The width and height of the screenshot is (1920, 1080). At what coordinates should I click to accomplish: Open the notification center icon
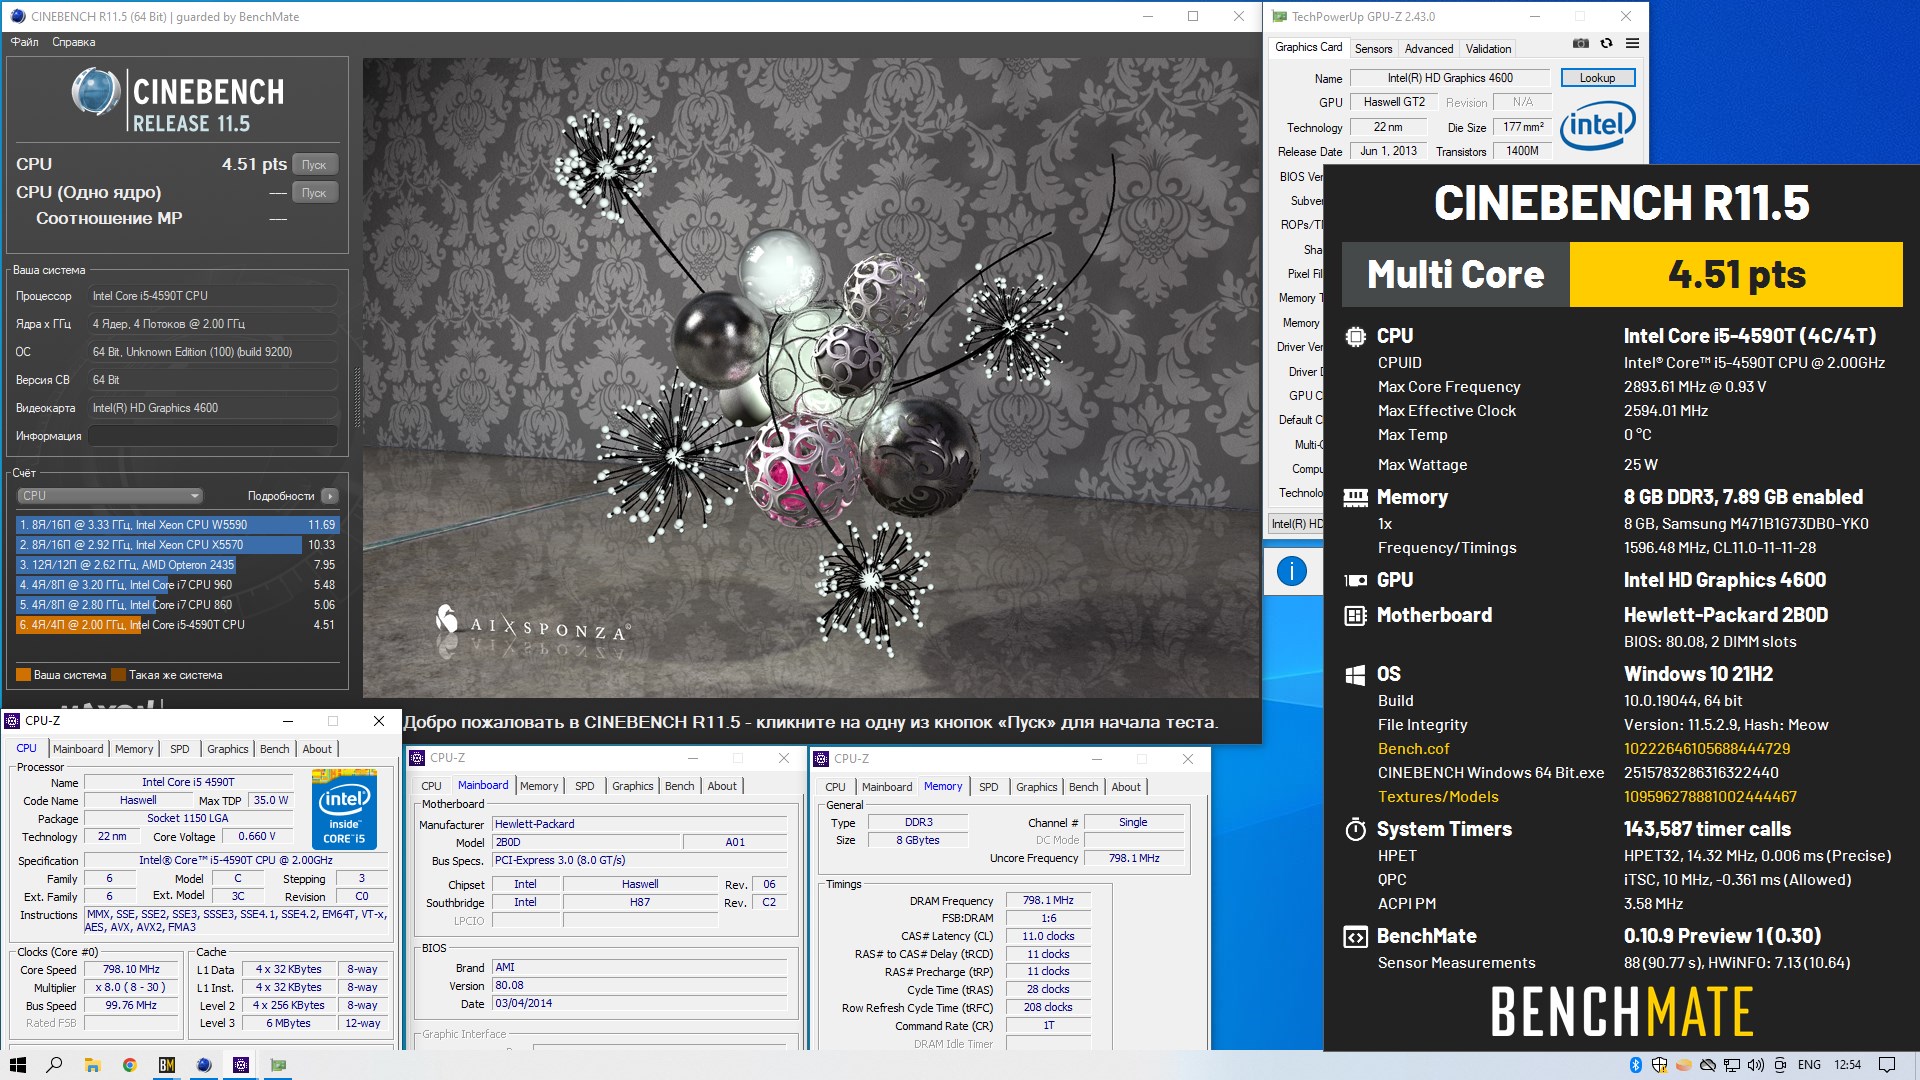1887,1065
